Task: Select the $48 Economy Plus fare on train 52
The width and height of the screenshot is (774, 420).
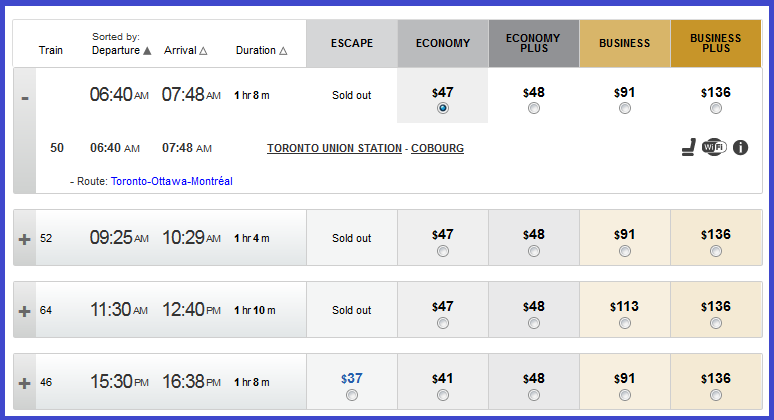Action: 534,251
